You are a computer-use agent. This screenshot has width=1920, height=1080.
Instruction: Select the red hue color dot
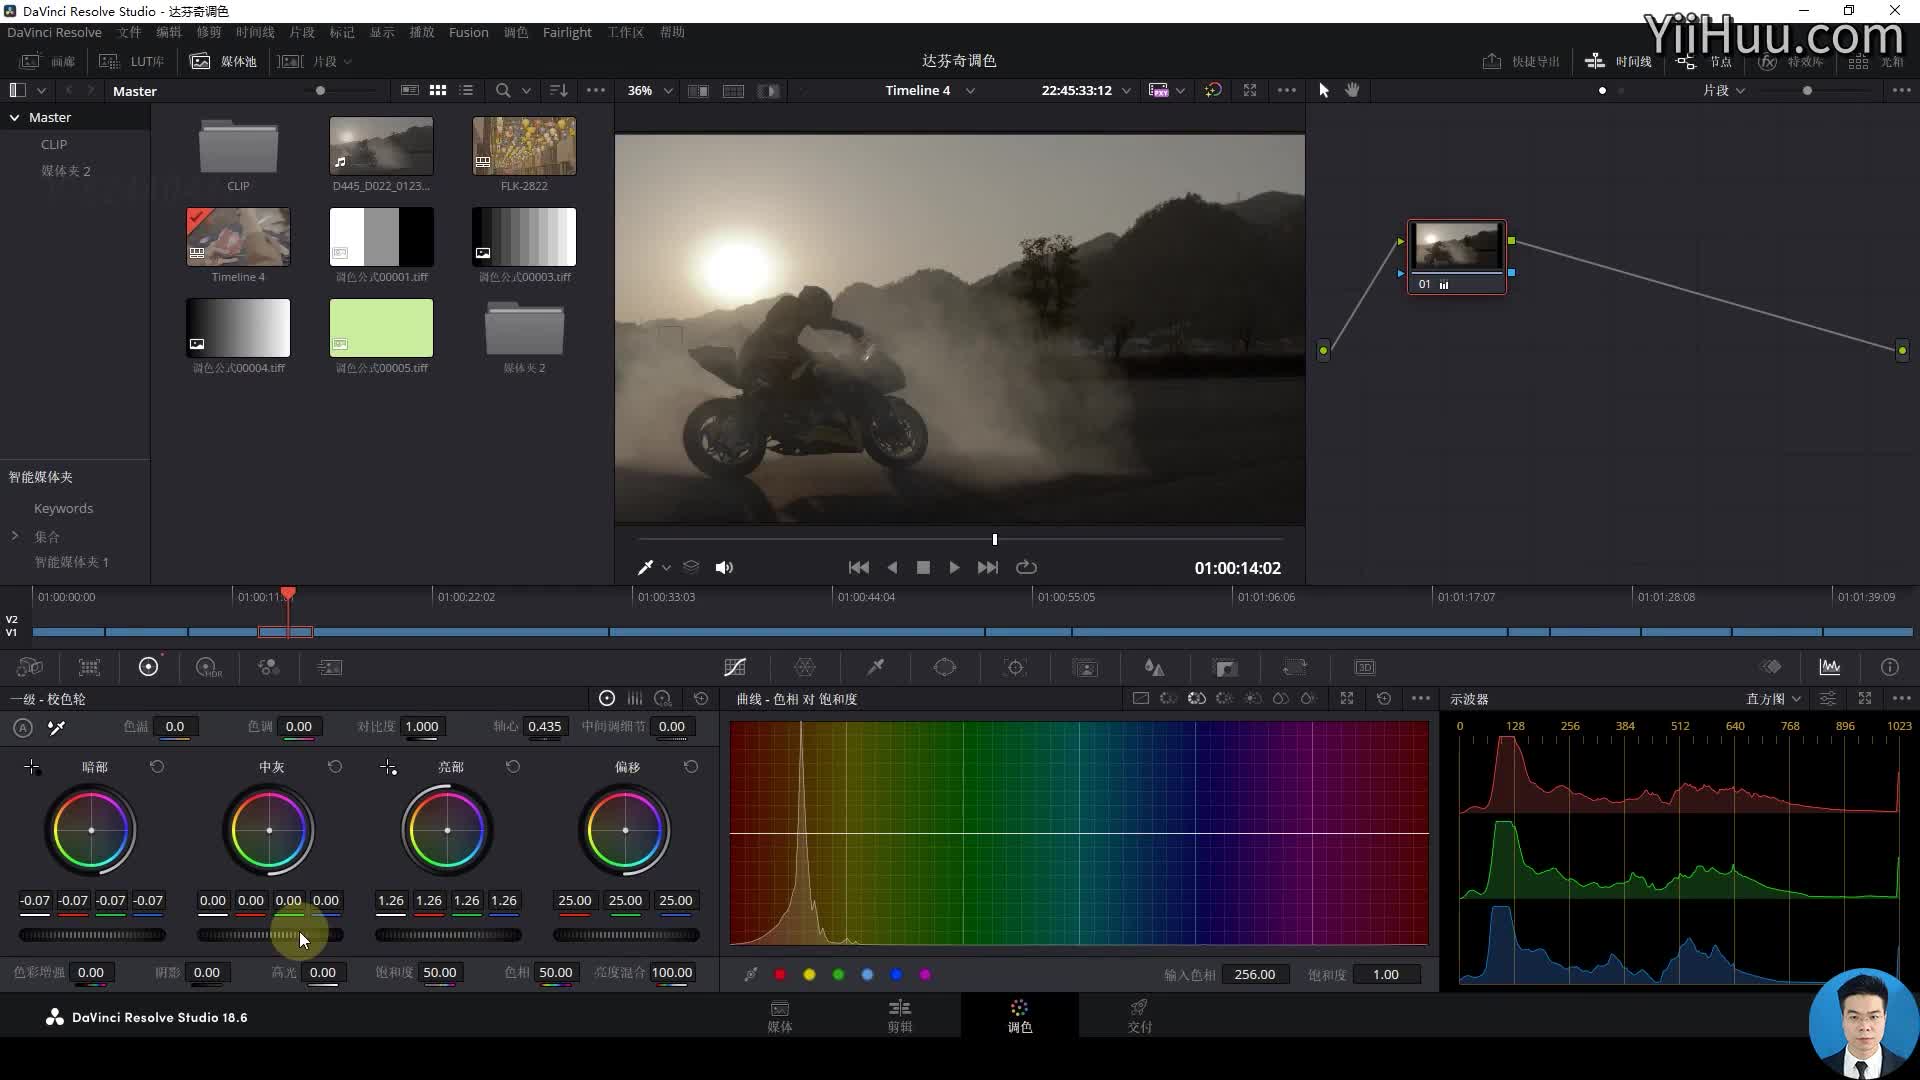coord(780,974)
